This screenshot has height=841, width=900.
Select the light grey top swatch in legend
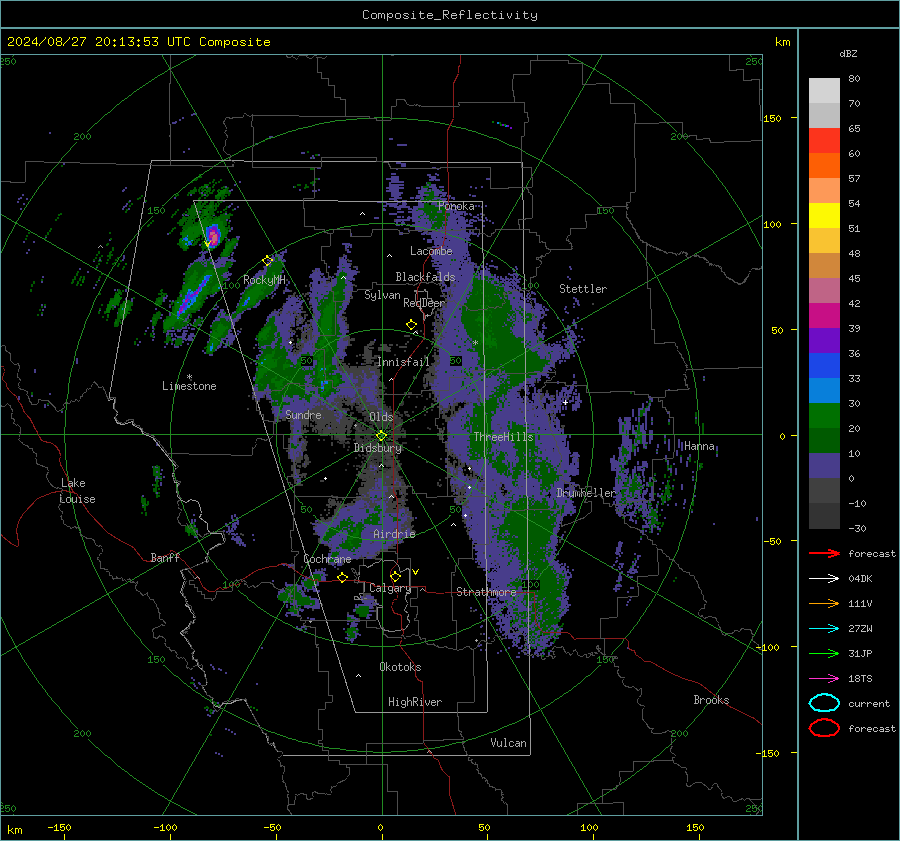click(x=824, y=90)
